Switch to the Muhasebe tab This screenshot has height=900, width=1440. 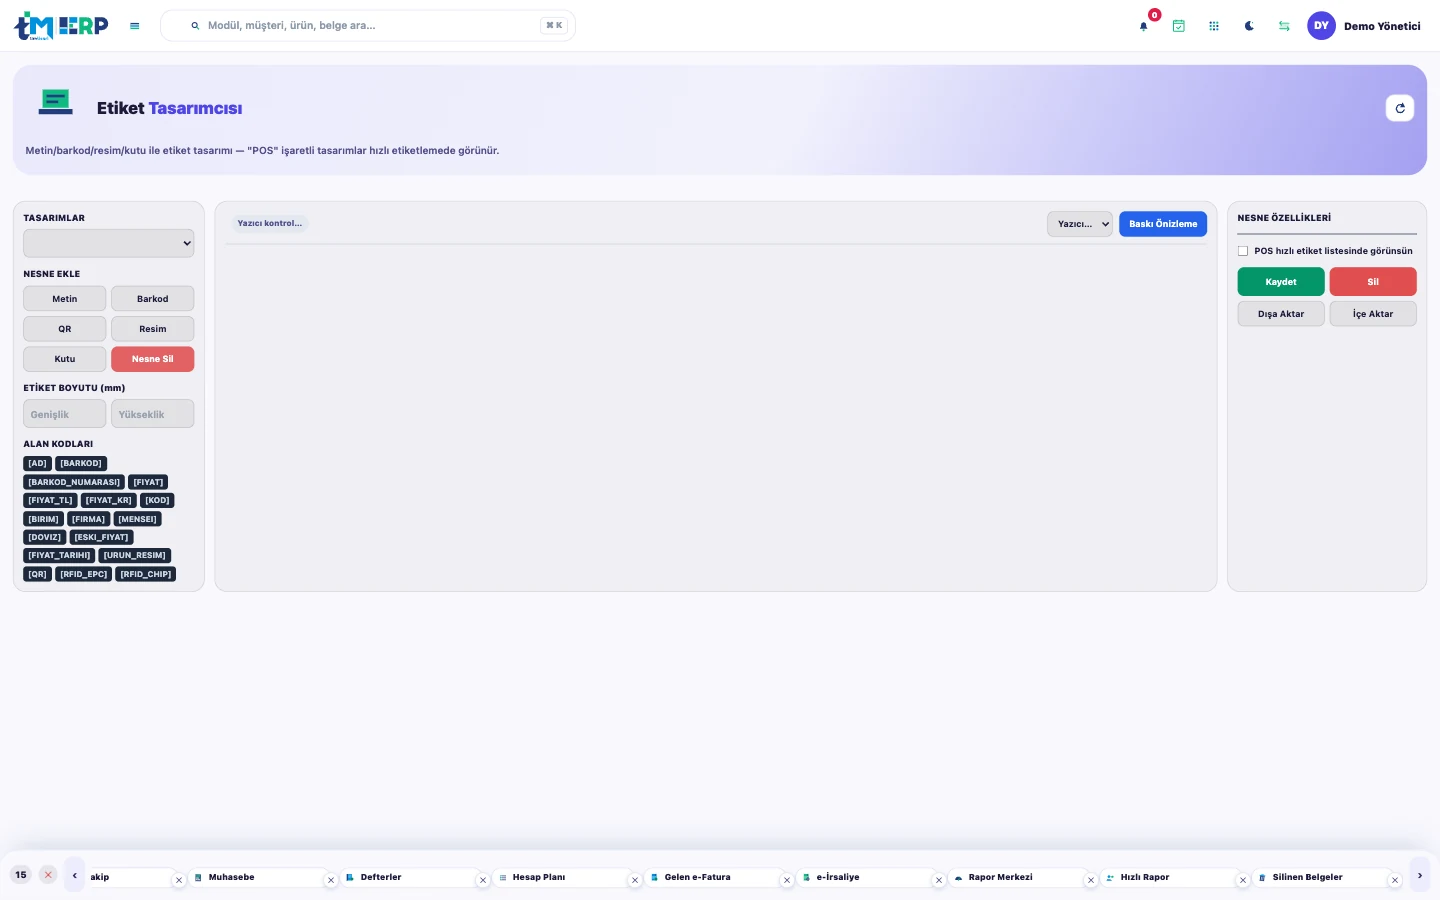point(258,877)
